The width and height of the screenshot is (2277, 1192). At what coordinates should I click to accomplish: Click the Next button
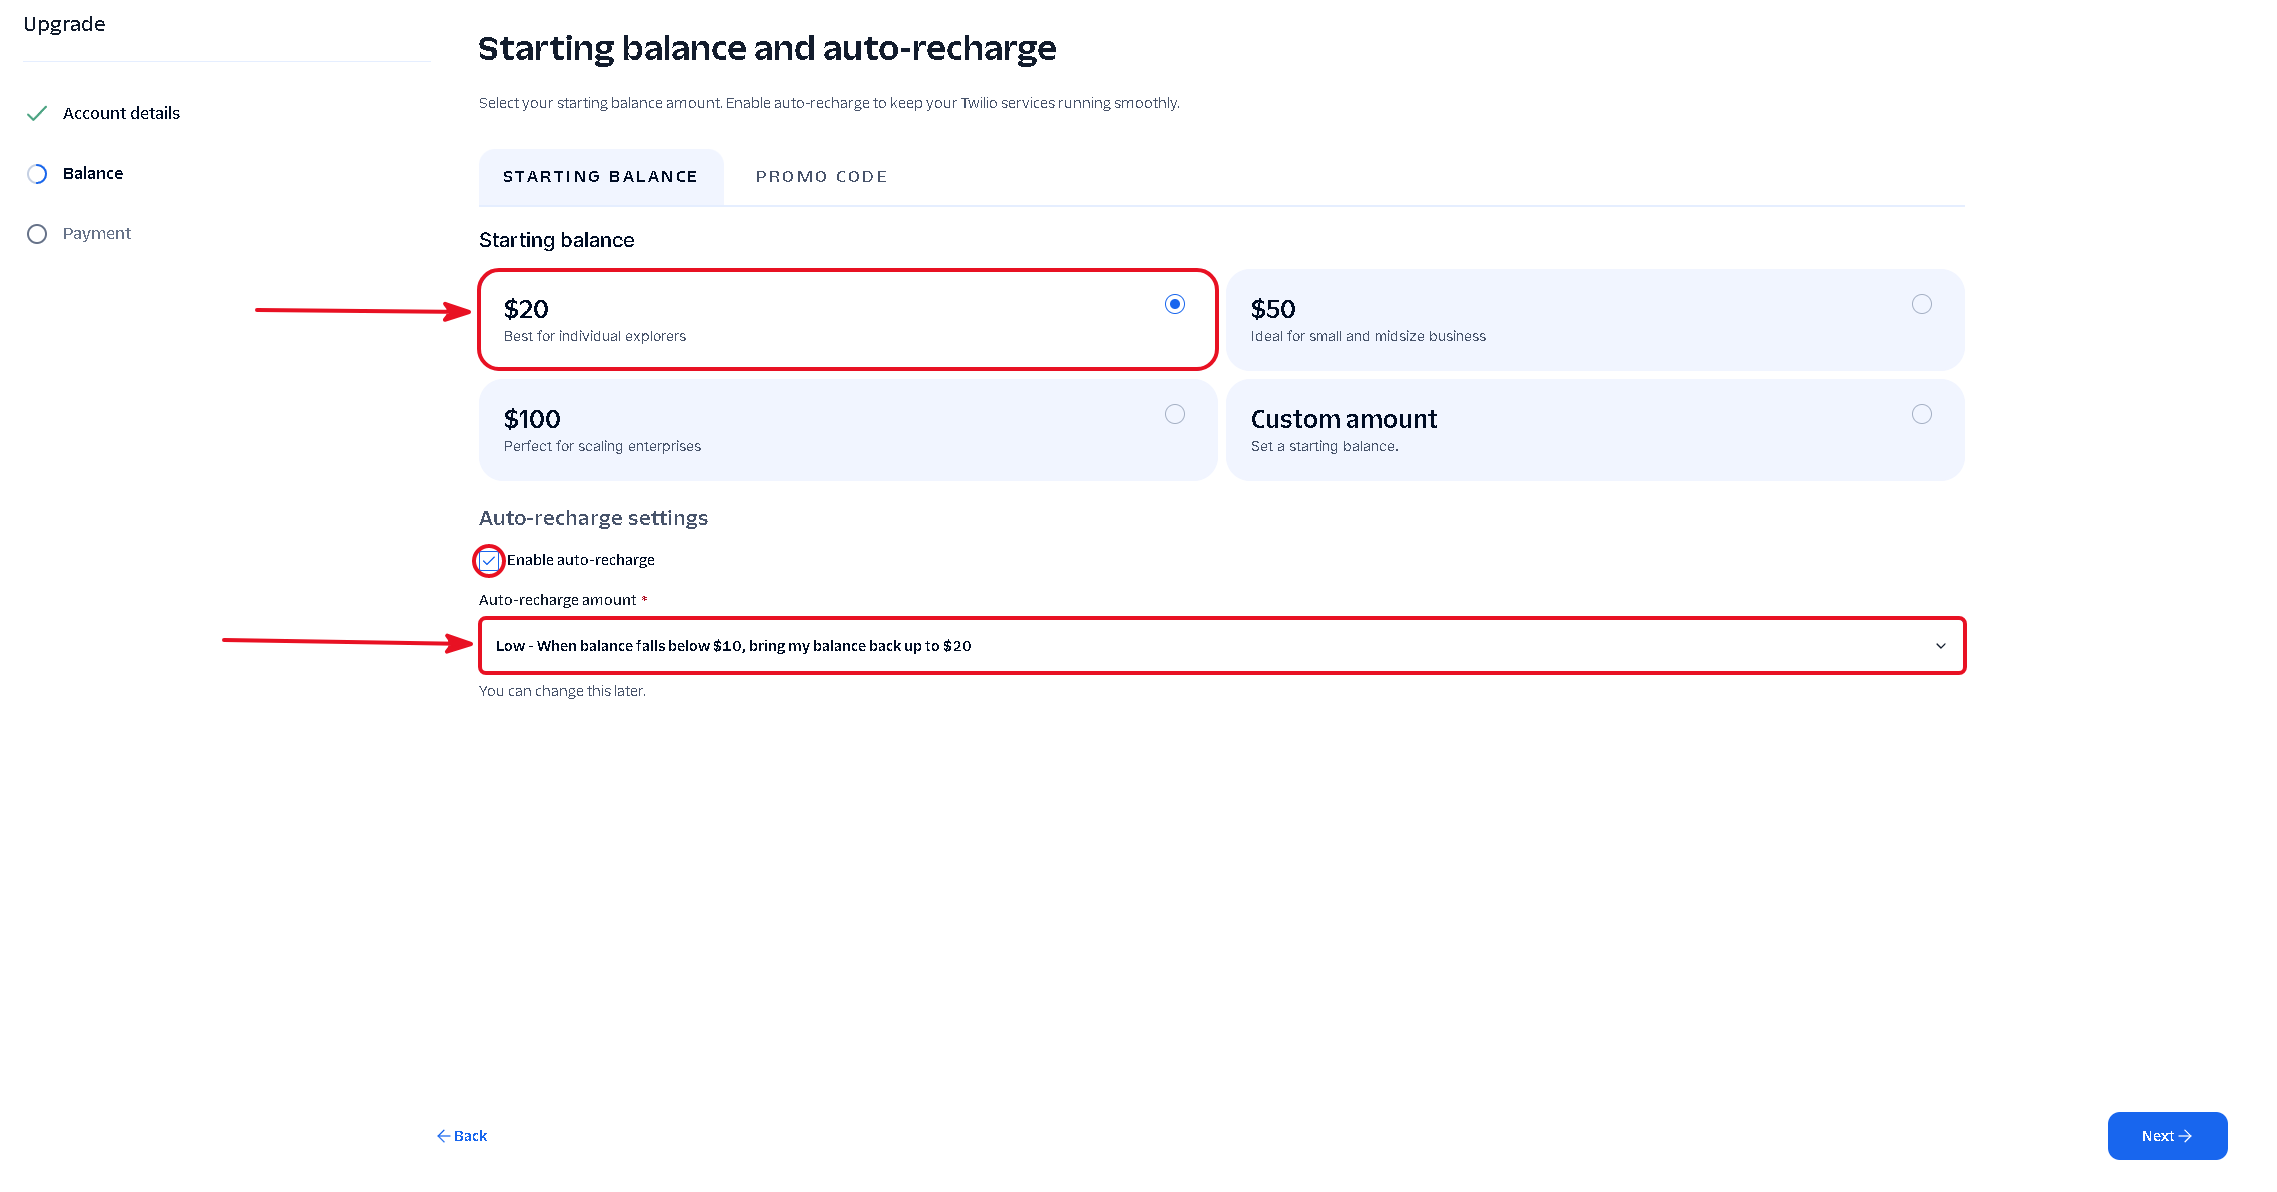[x=2167, y=1136]
